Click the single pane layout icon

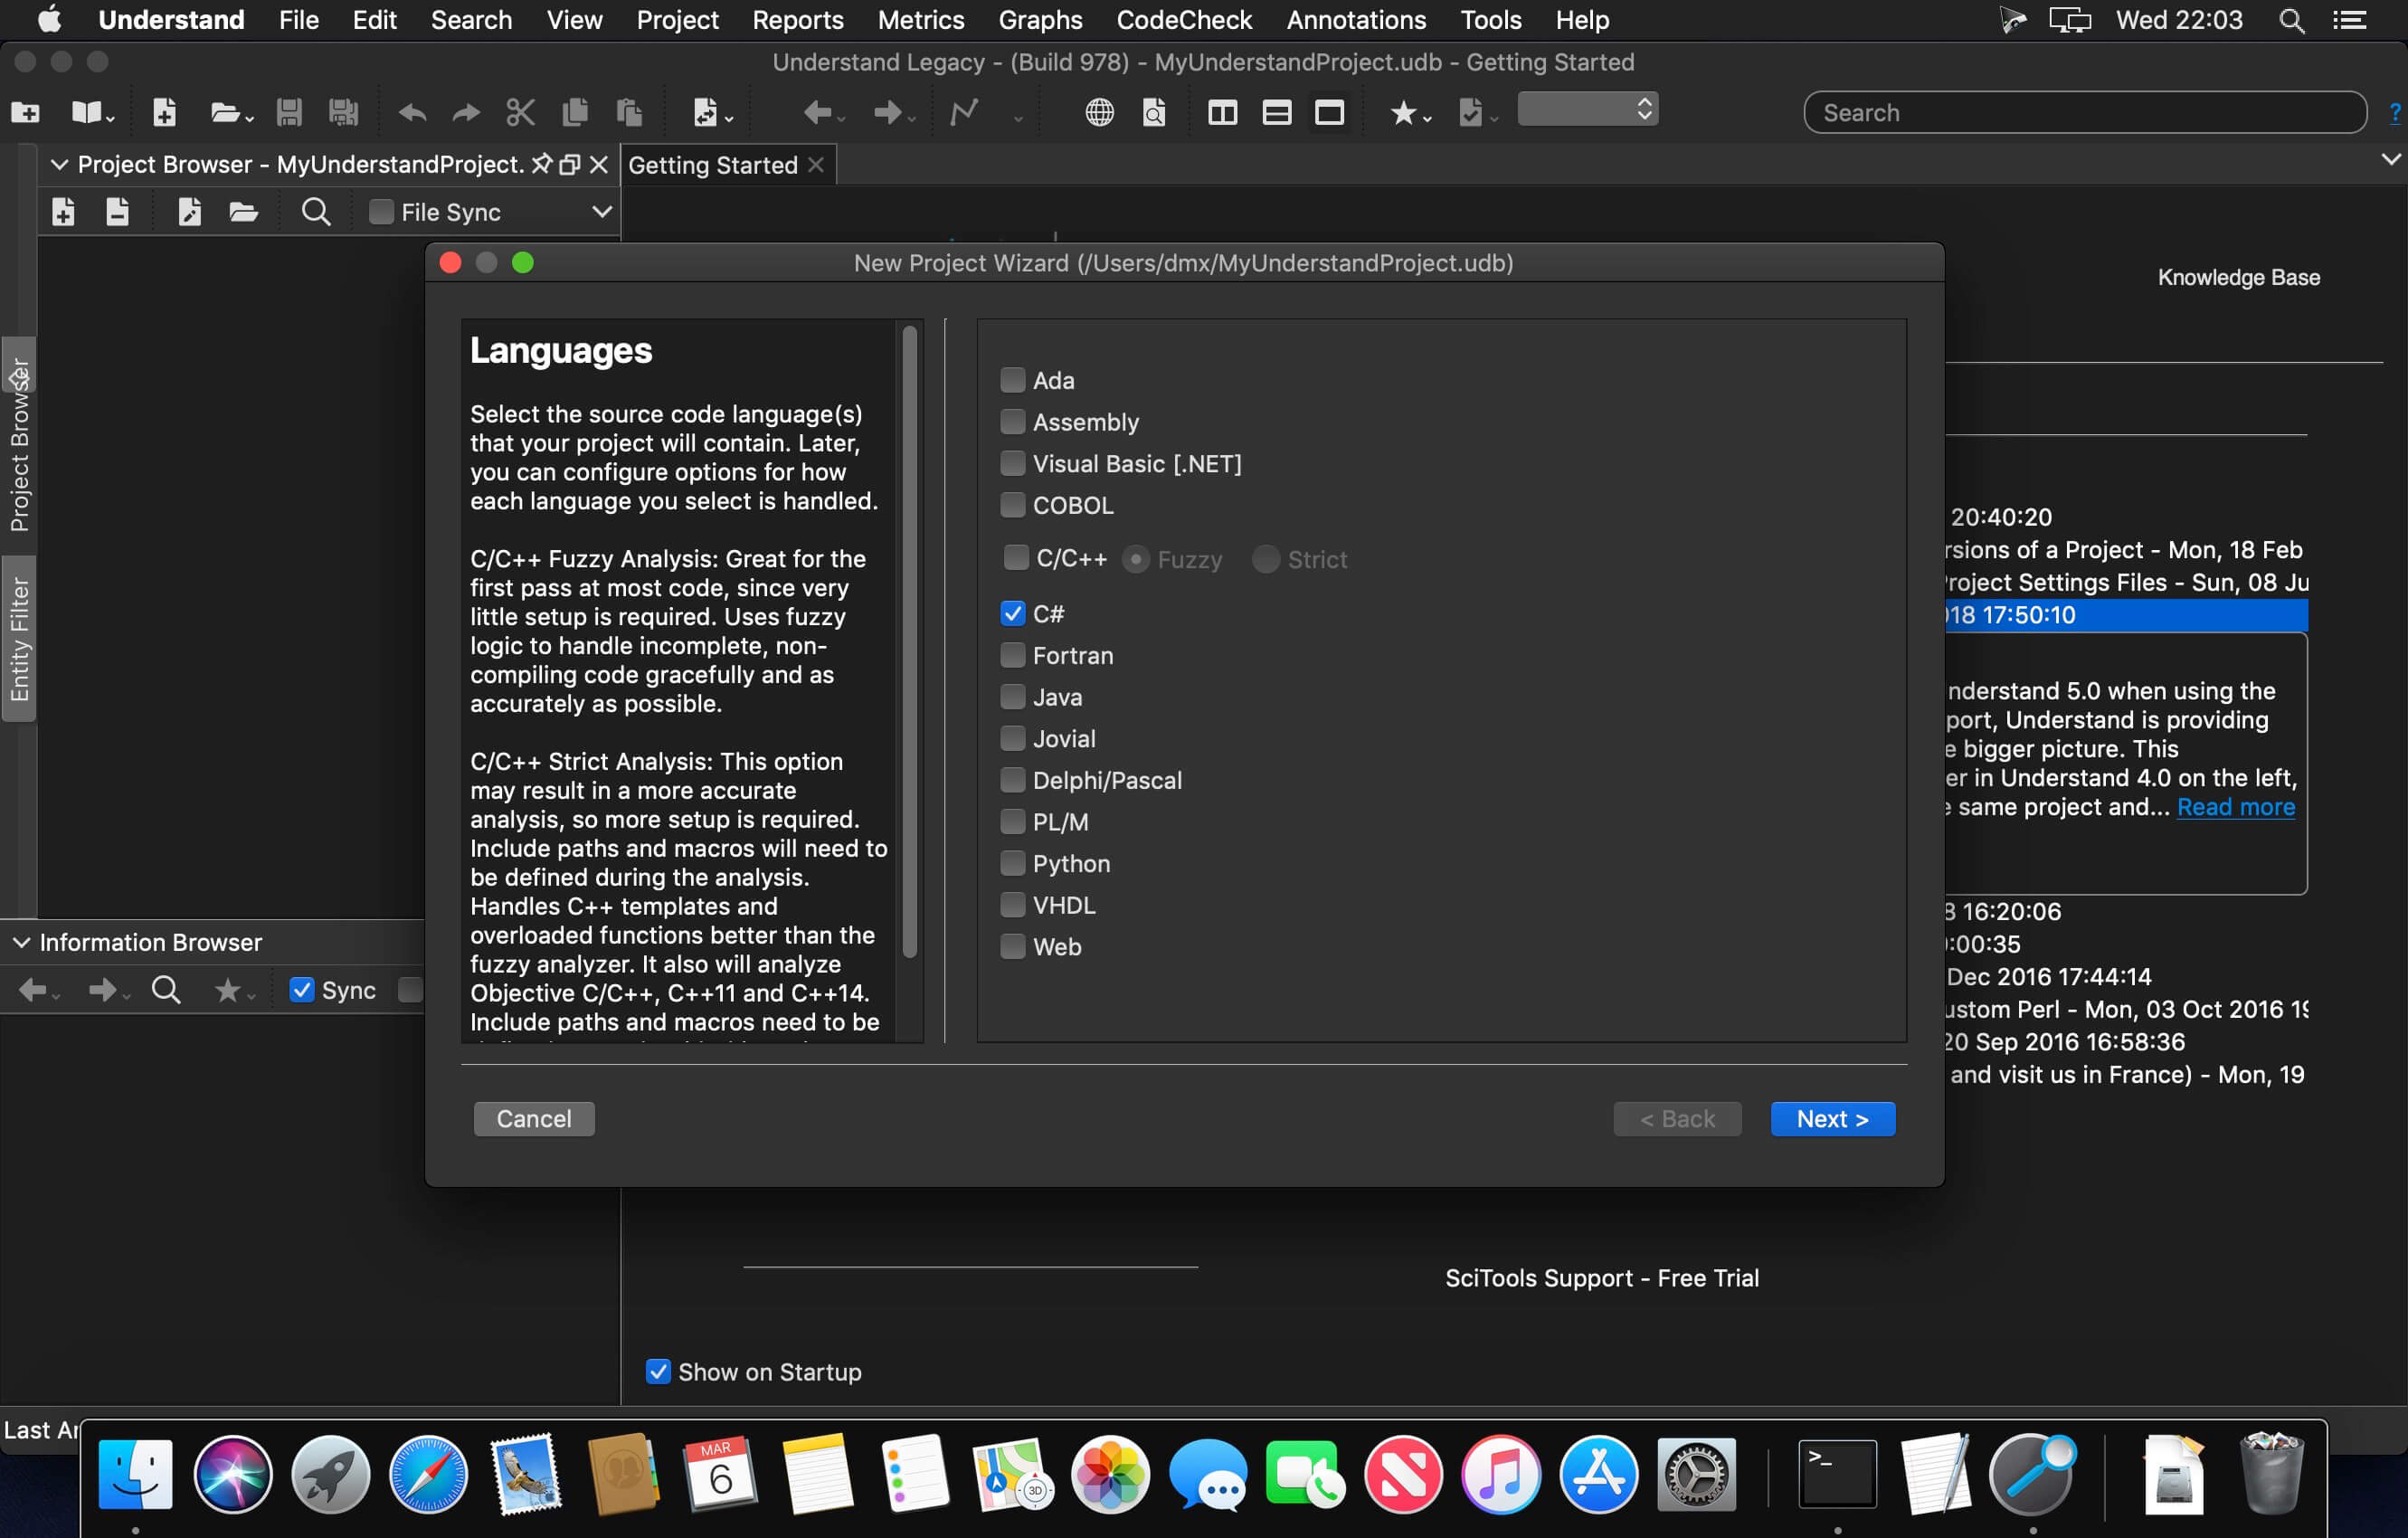1329,112
